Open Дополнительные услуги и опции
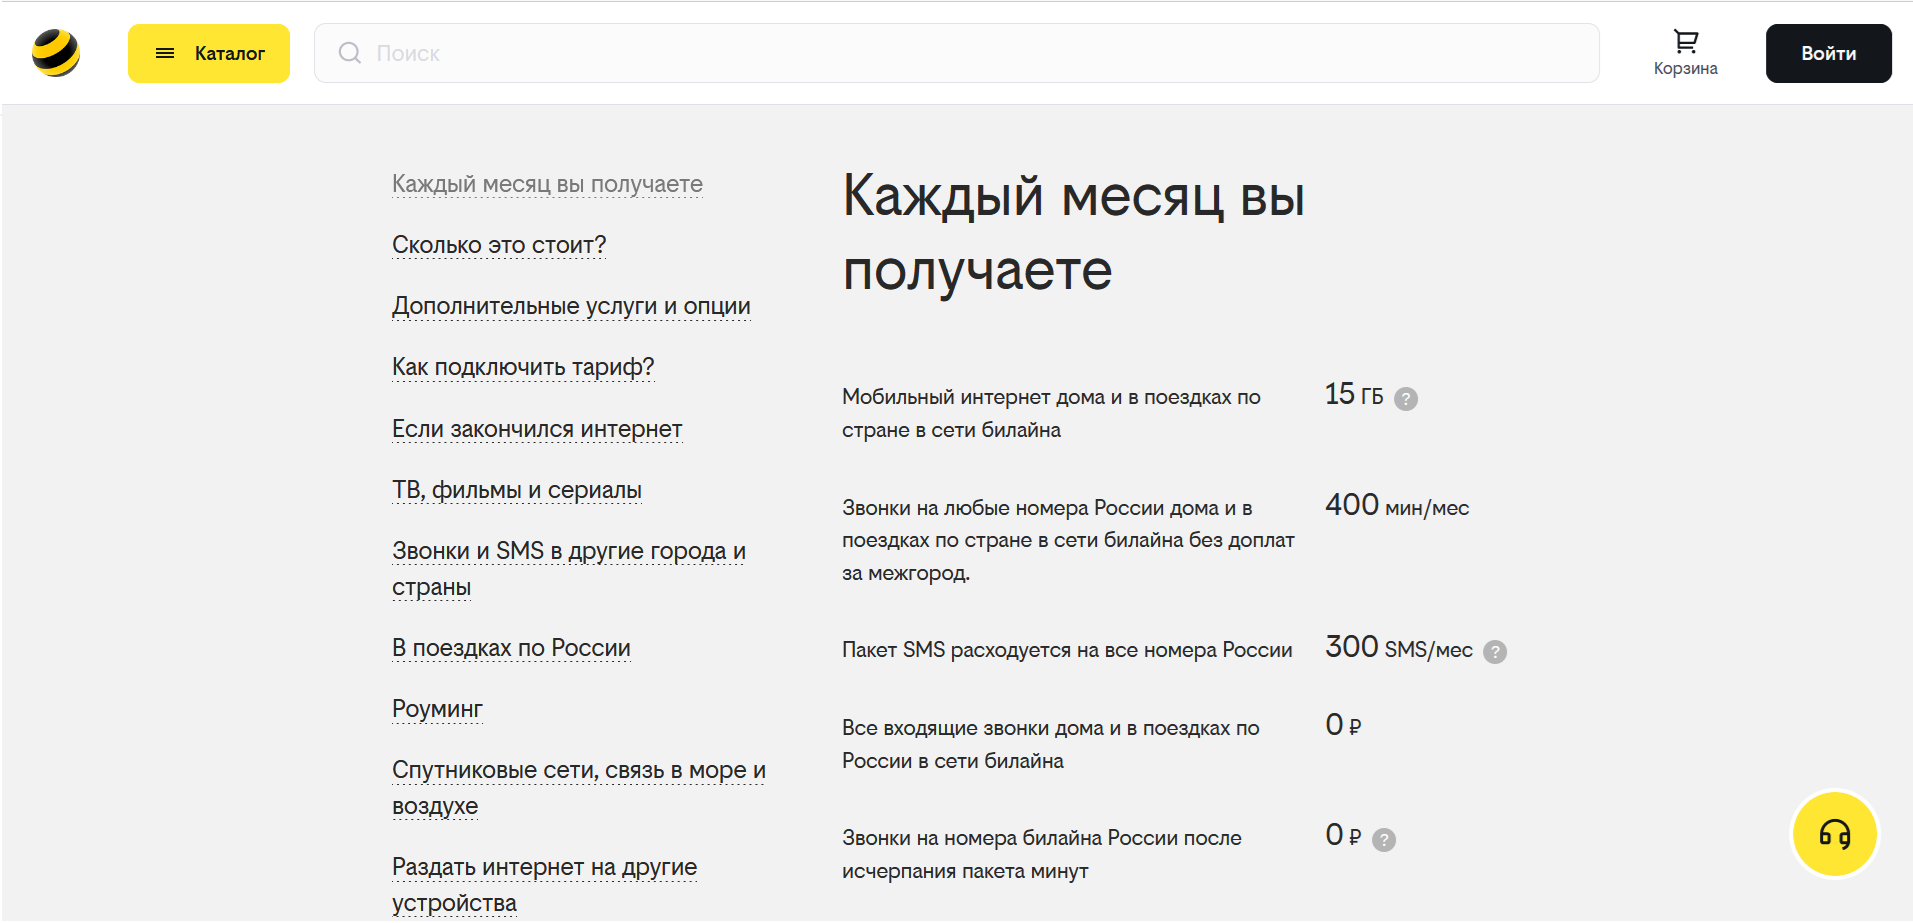Image resolution: width=1913 pixels, height=923 pixels. 570,306
